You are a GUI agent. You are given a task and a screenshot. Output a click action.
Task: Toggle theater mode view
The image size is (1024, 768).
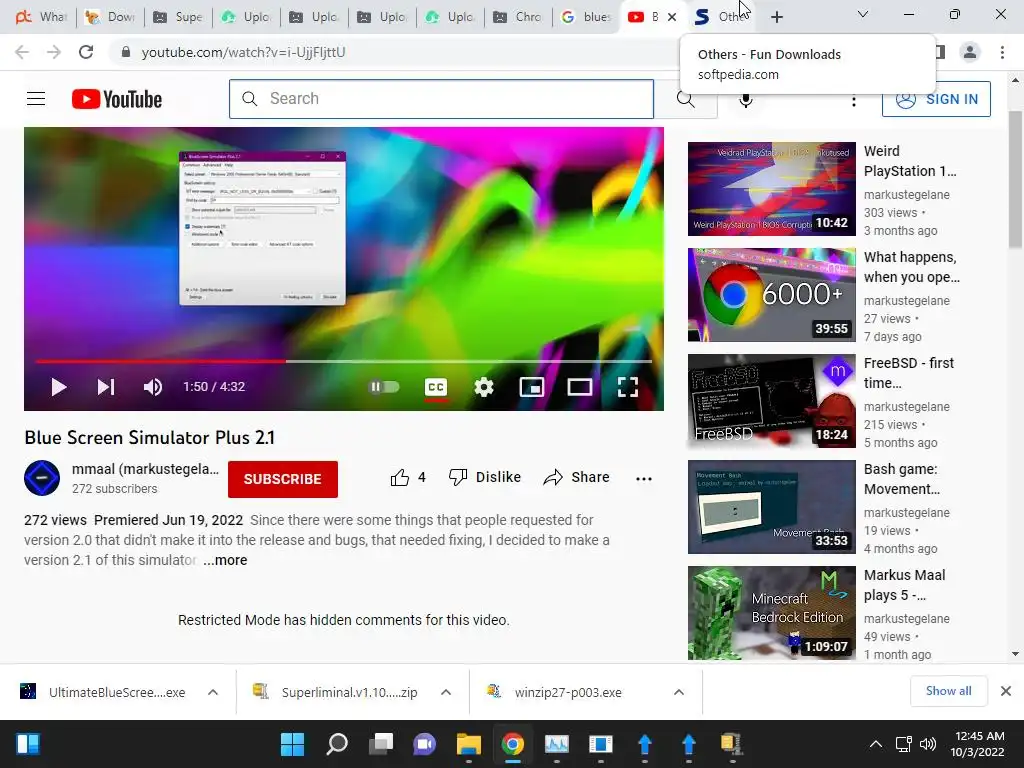pyautogui.click(x=579, y=387)
